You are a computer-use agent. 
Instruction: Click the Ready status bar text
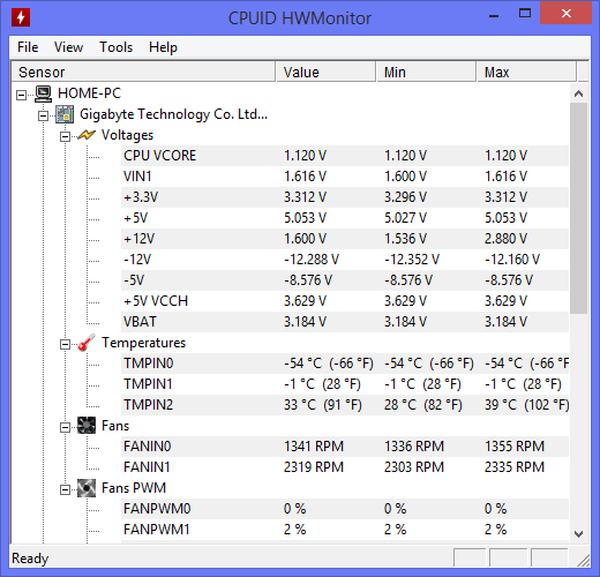tap(30, 558)
